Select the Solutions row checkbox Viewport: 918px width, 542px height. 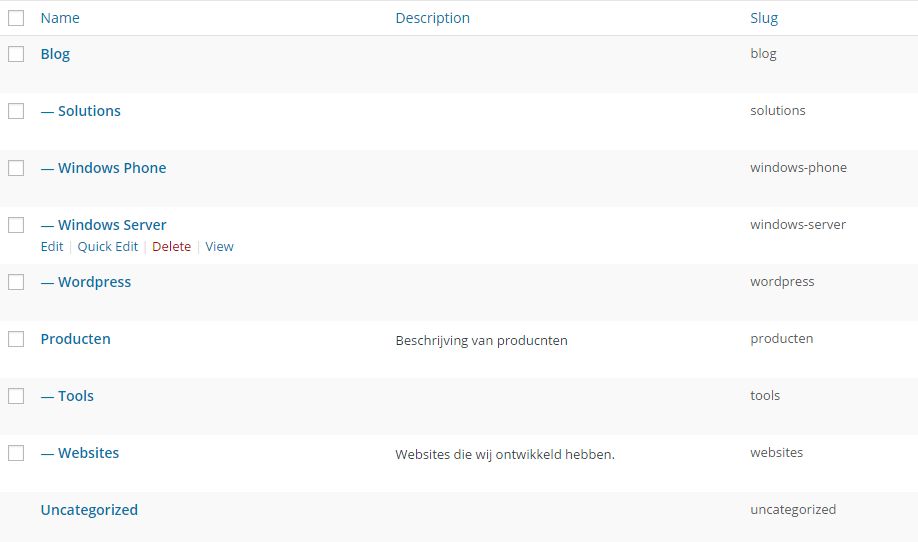click(x=16, y=111)
